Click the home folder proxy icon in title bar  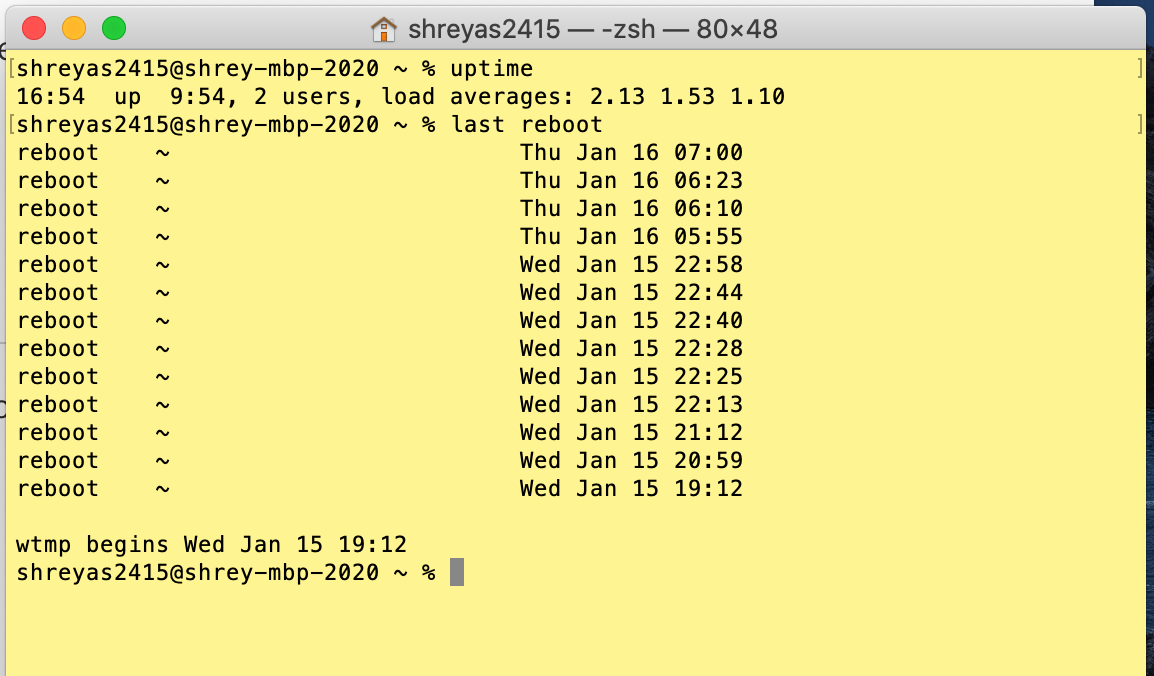coord(384,29)
